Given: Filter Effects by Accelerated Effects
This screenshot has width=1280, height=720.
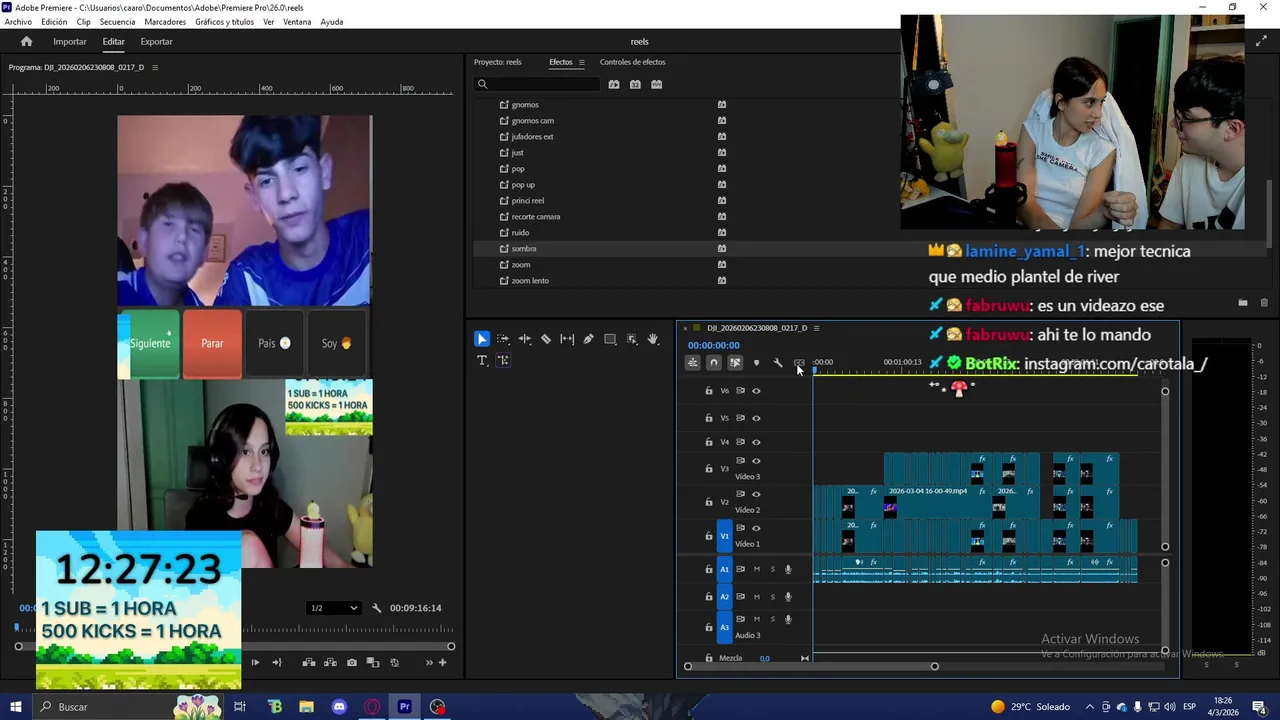Looking at the screenshot, I should tap(614, 84).
